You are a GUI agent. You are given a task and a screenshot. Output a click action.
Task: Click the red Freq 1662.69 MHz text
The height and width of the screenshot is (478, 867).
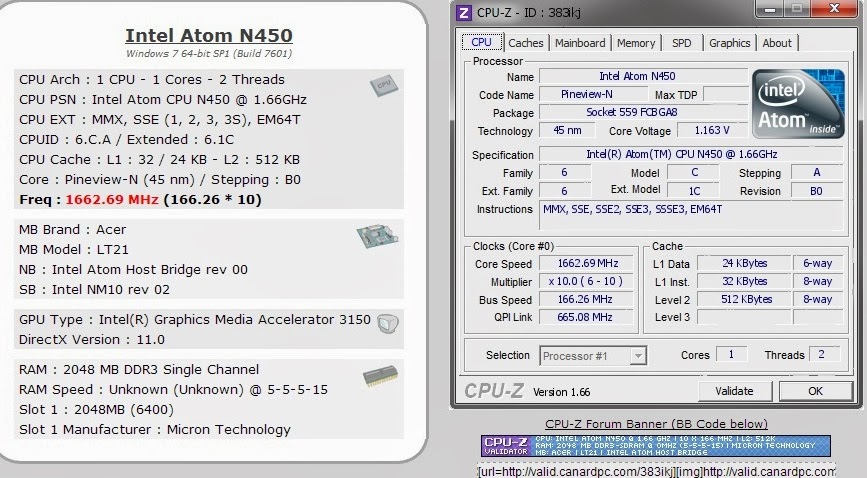[x=112, y=199]
